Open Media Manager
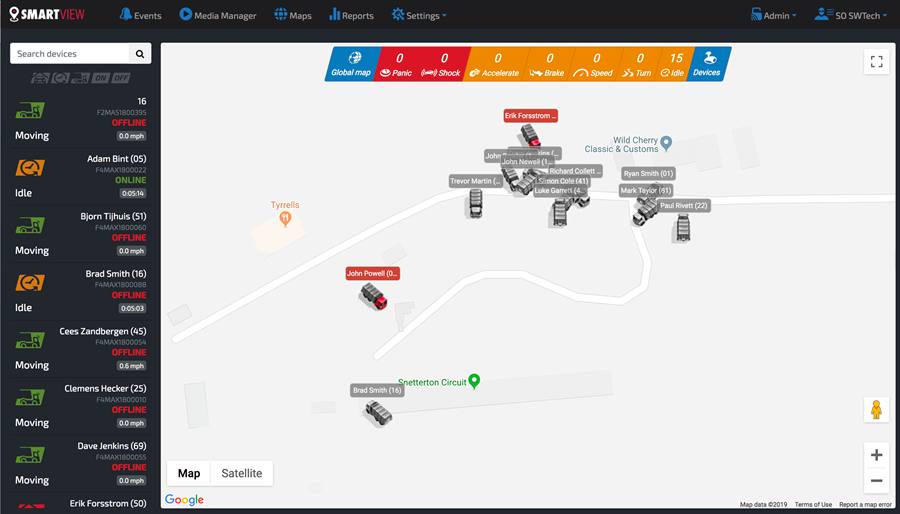Screen dimensions: 900x514 tap(218, 15)
